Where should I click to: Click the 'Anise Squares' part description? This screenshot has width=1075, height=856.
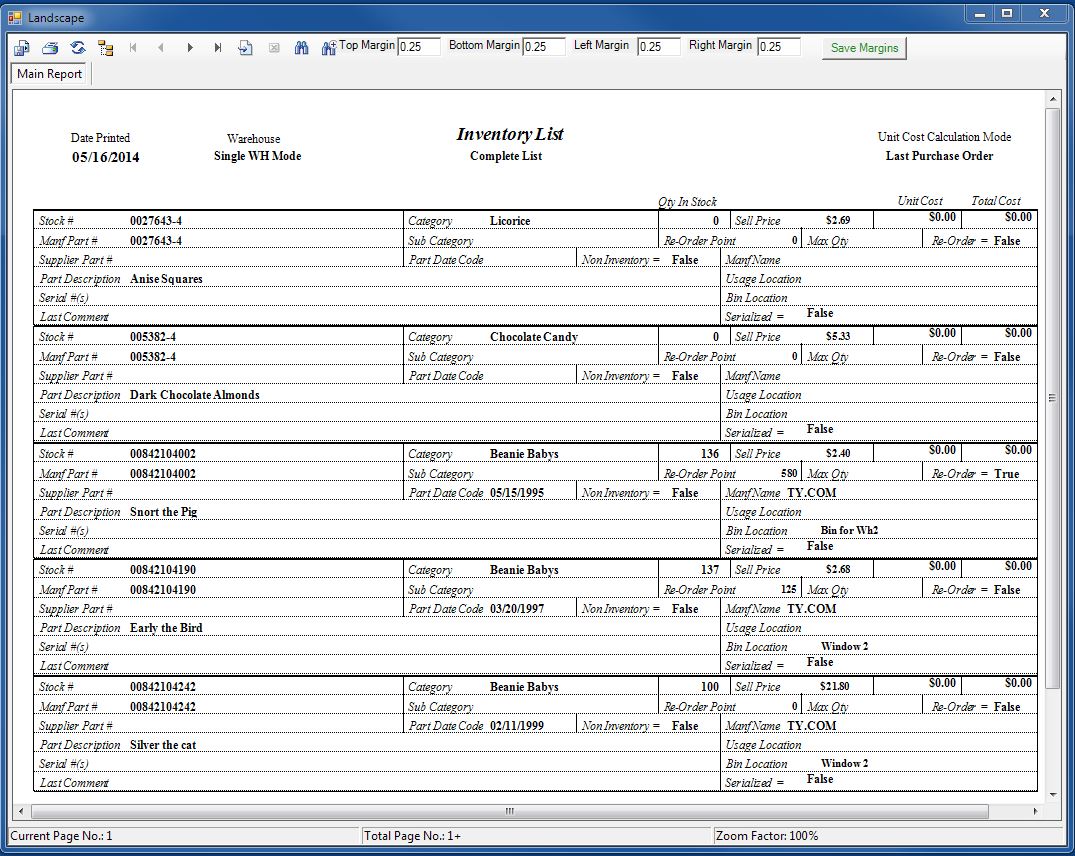pos(166,279)
